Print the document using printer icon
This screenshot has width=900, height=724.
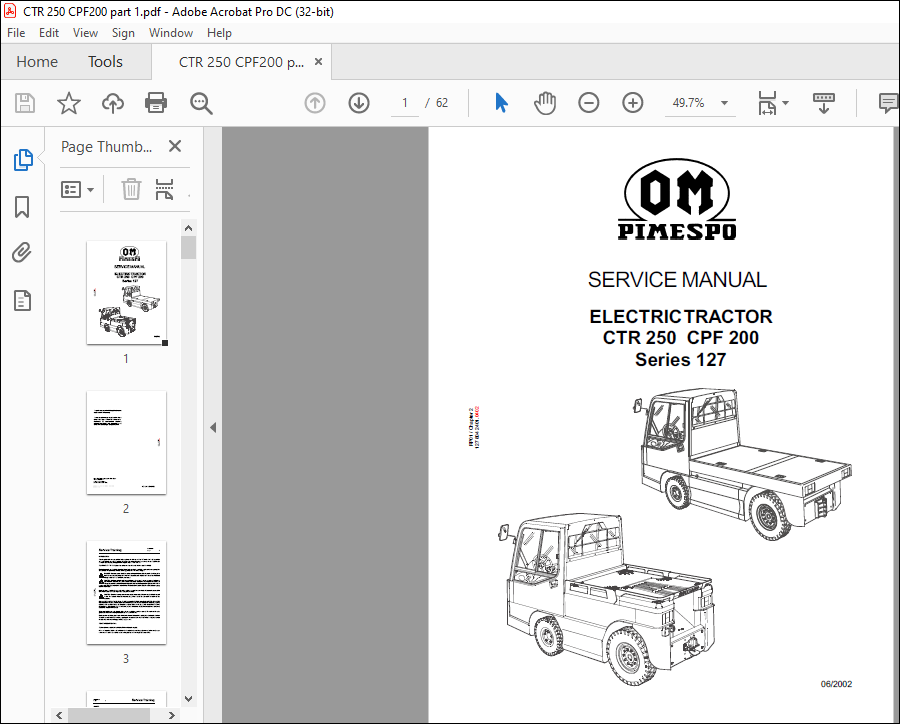point(156,103)
